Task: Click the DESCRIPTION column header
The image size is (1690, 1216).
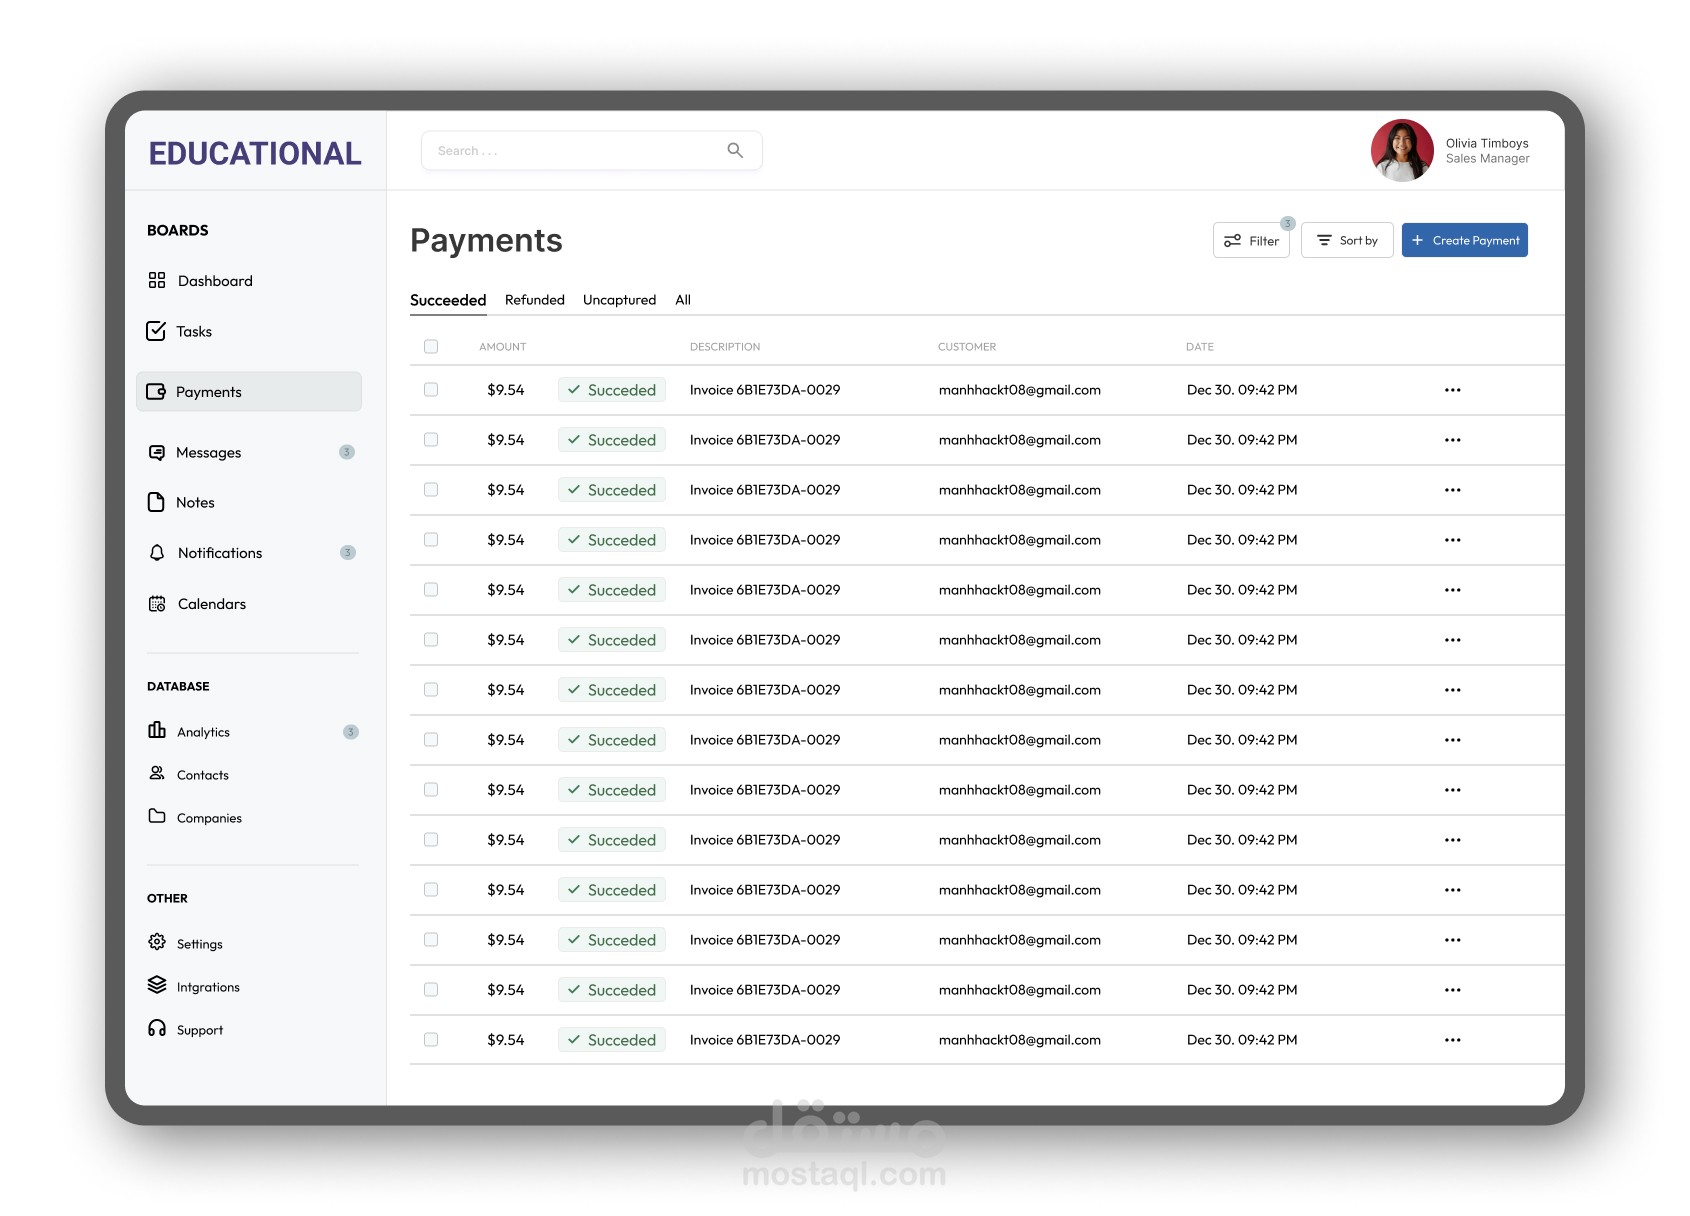Action: point(725,347)
